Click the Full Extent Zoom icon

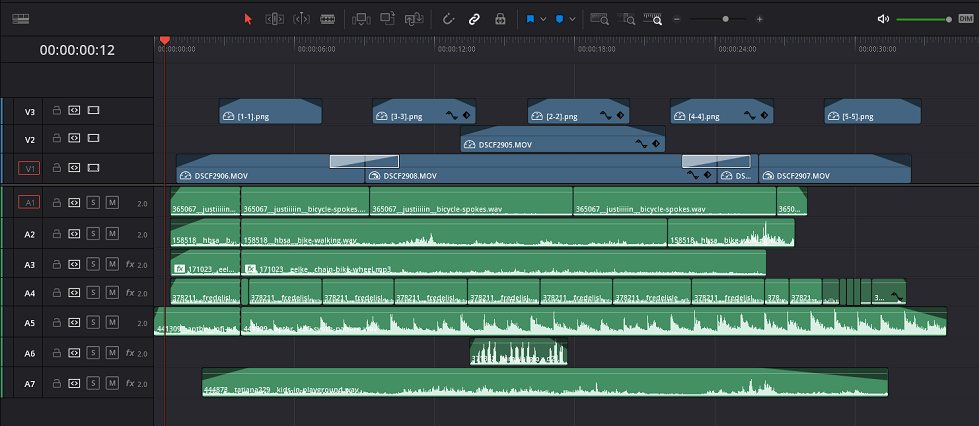tap(599, 19)
